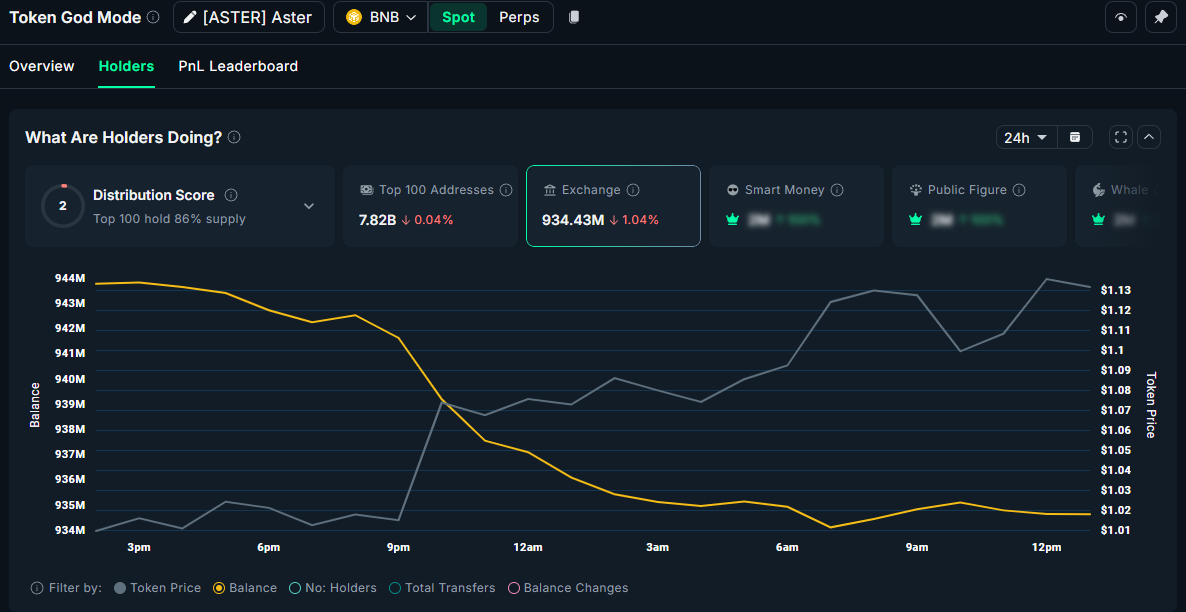Open the calendar date picker

pyautogui.click(x=1075, y=137)
